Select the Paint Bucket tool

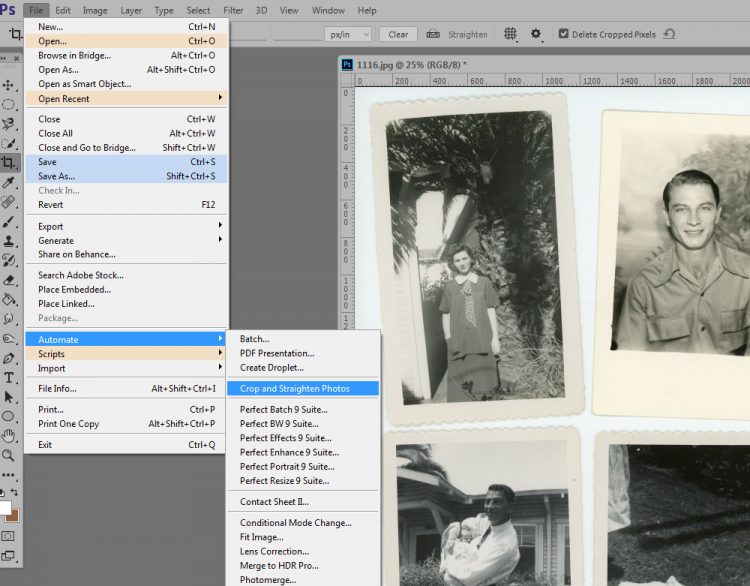click(8, 300)
